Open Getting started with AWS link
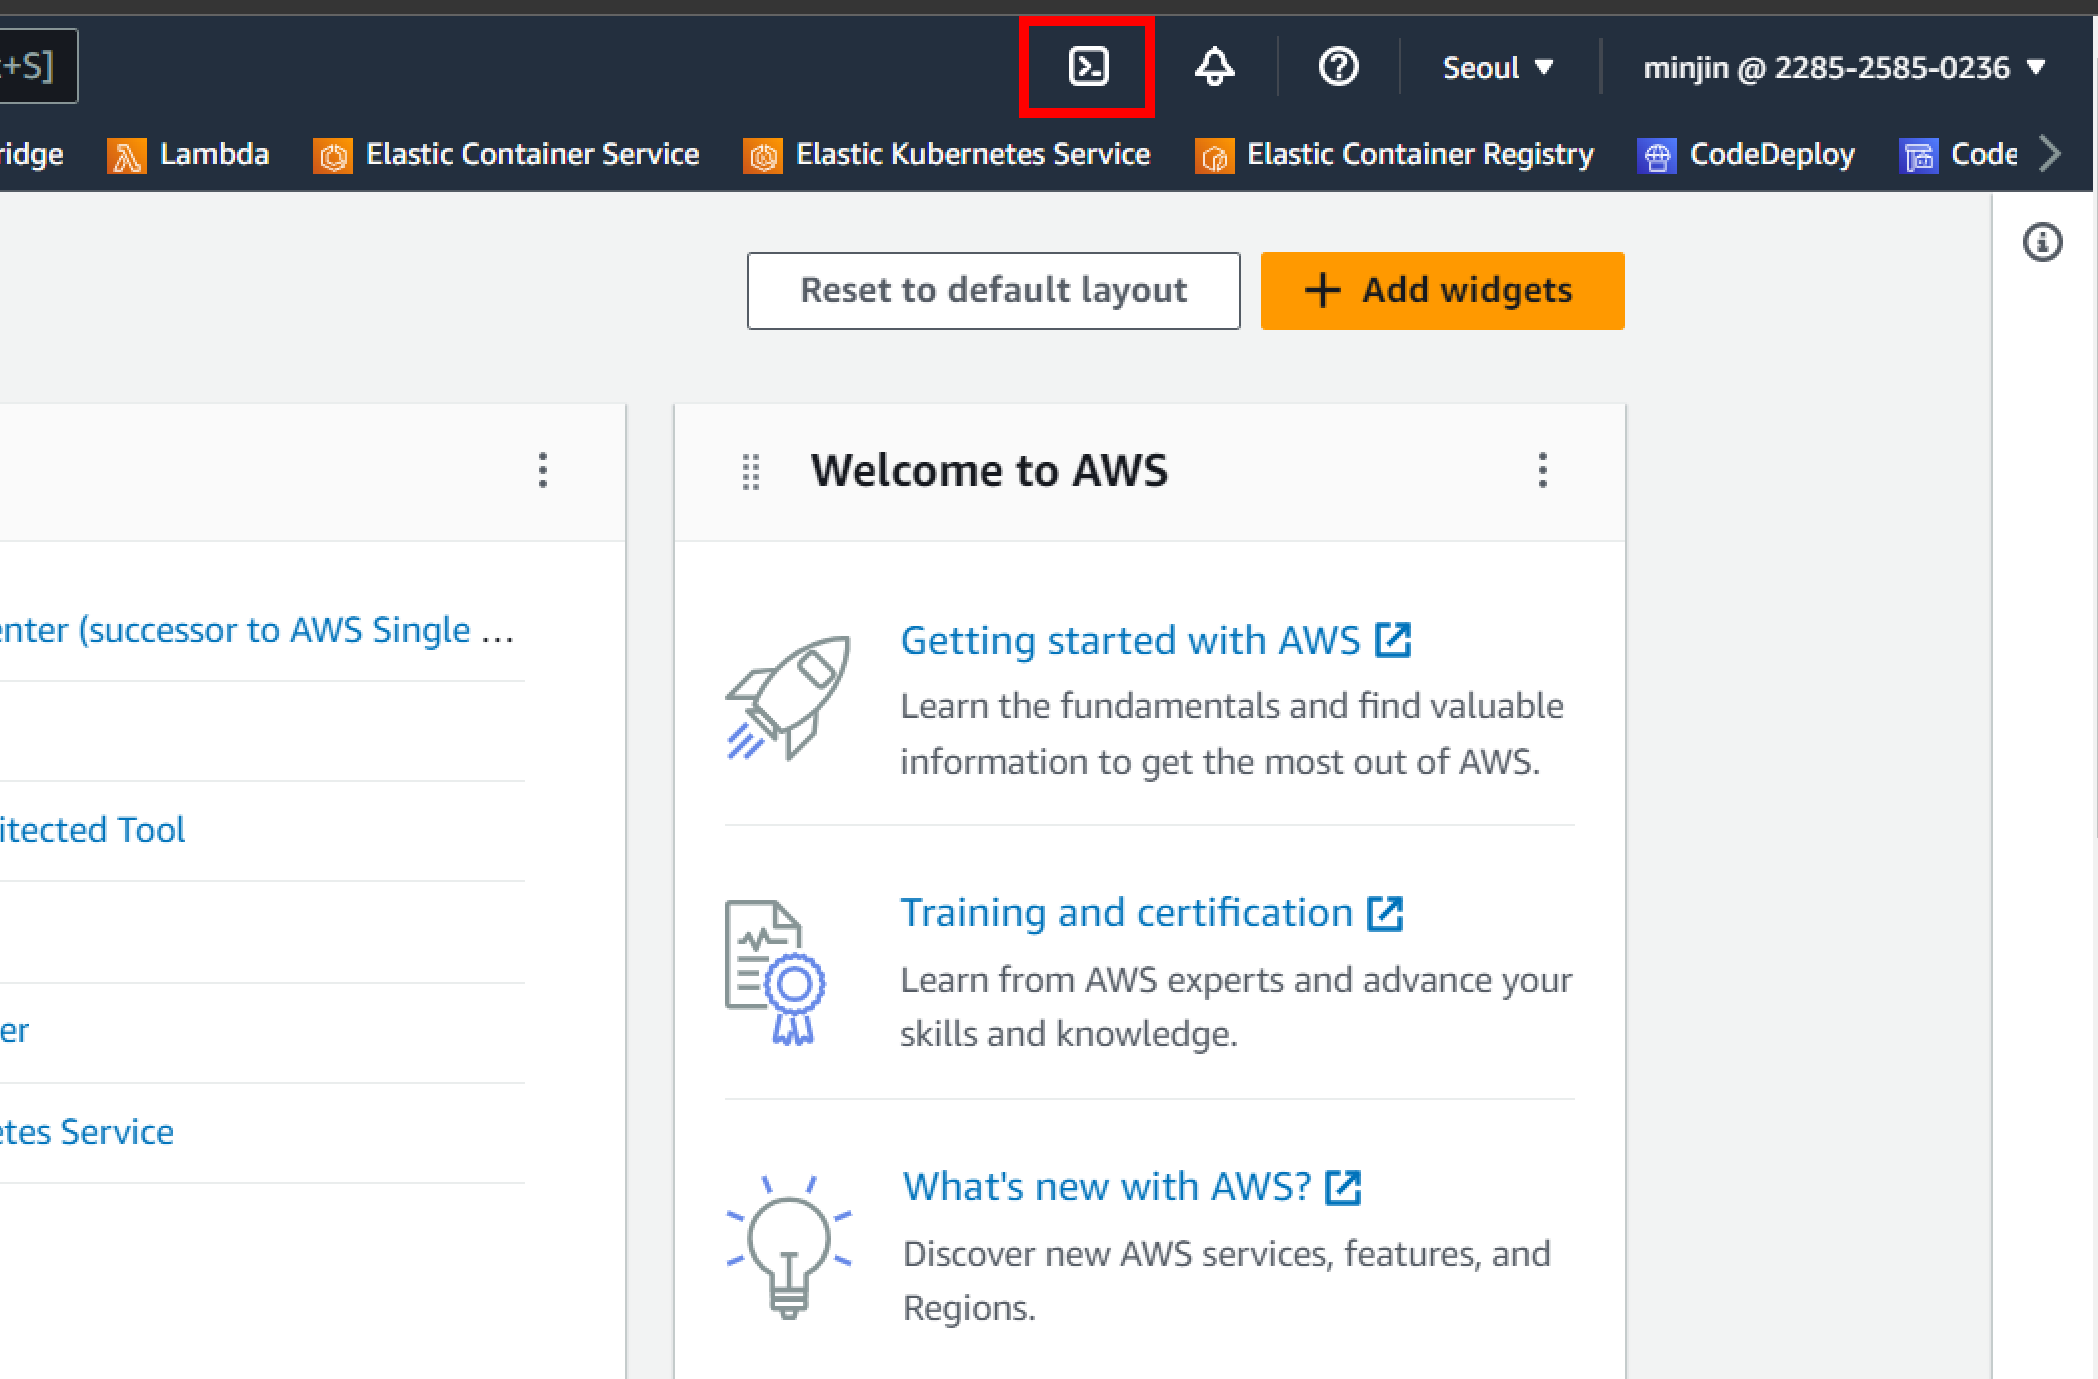2098x1379 pixels. coord(1130,640)
